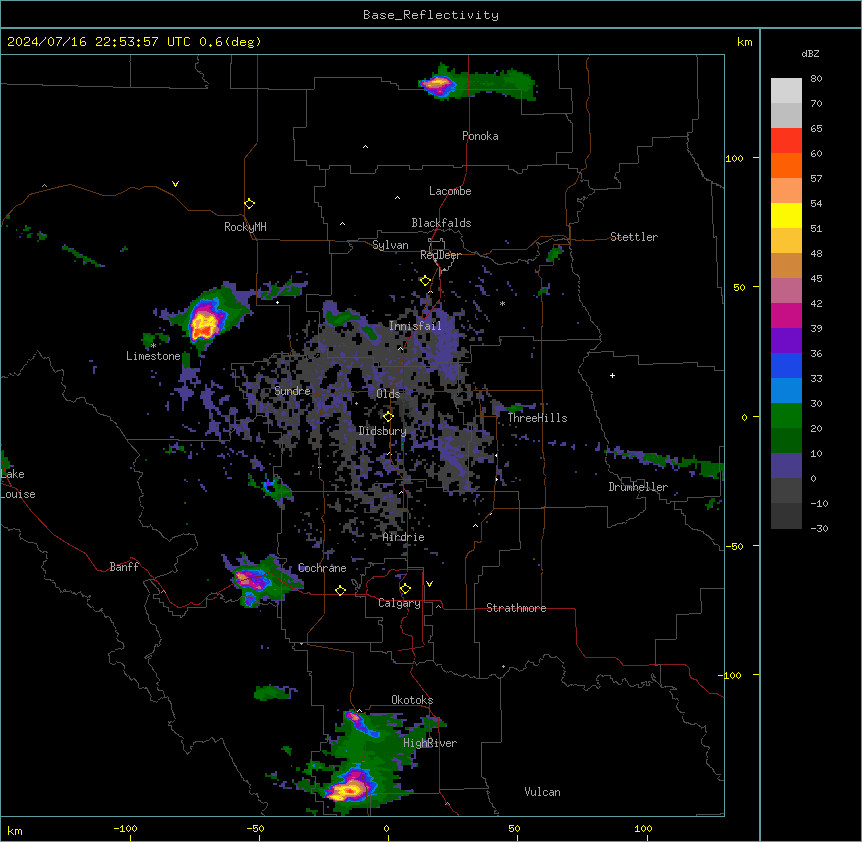Click the storm cell core southwest of HighRiver

point(349,787)
